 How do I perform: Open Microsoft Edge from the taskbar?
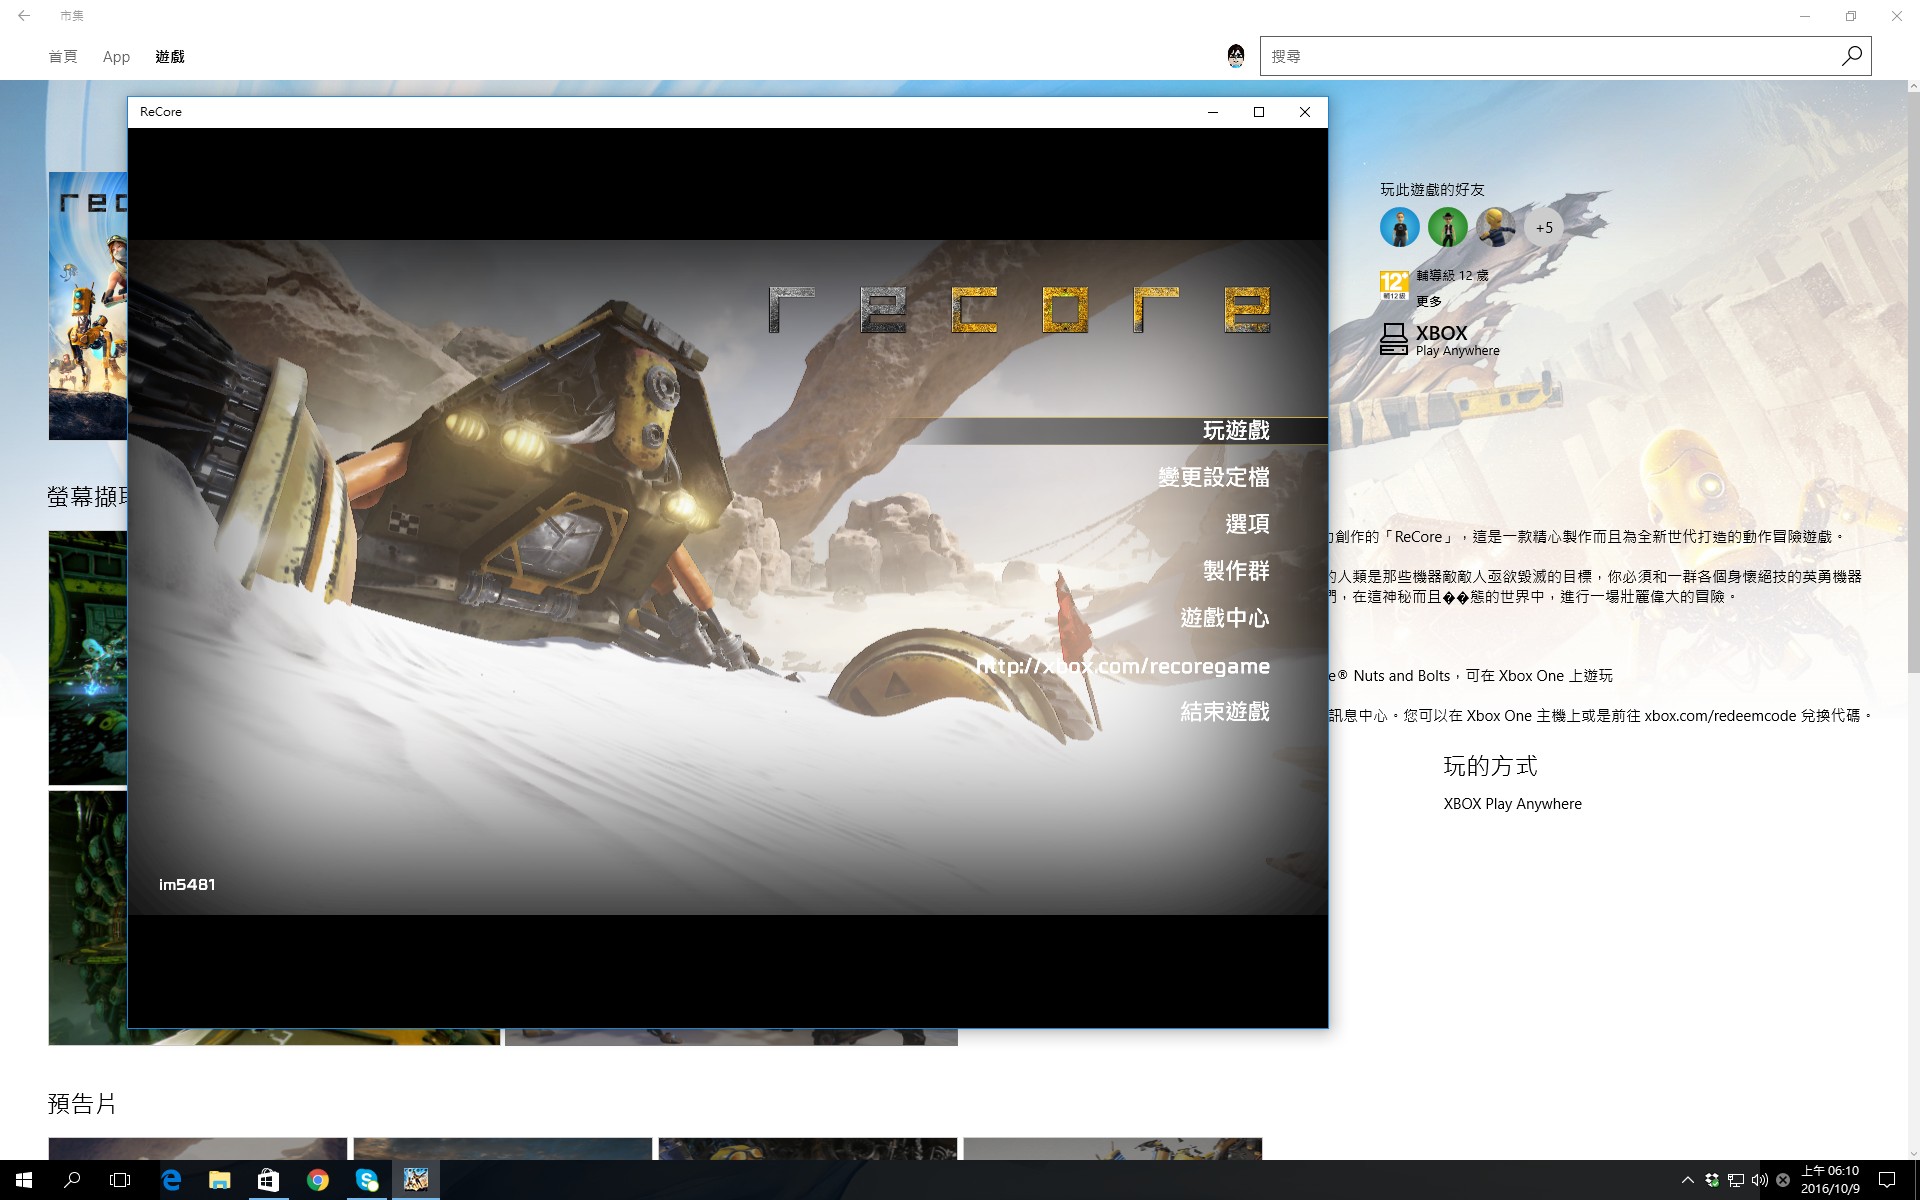click(171, 1180)
